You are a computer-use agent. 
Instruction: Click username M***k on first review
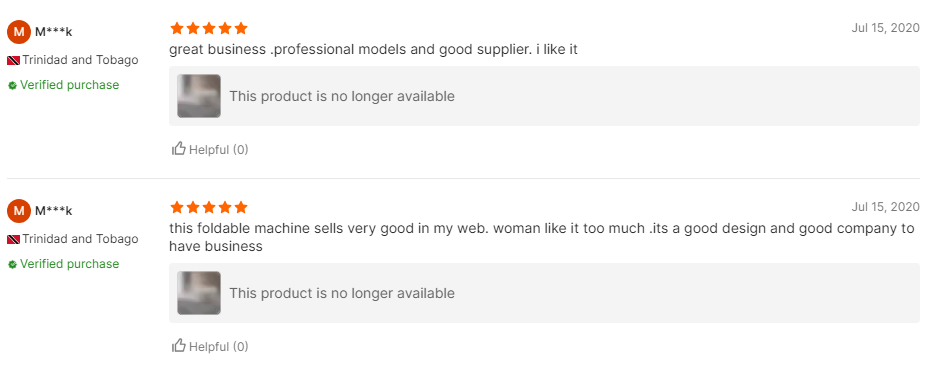click(x=53, y=32)
